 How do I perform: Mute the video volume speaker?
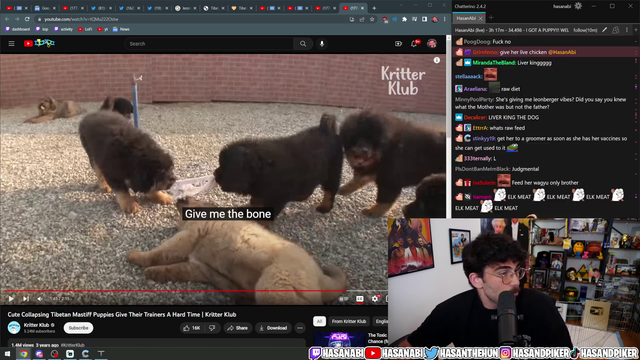click(x=40, y=299)
